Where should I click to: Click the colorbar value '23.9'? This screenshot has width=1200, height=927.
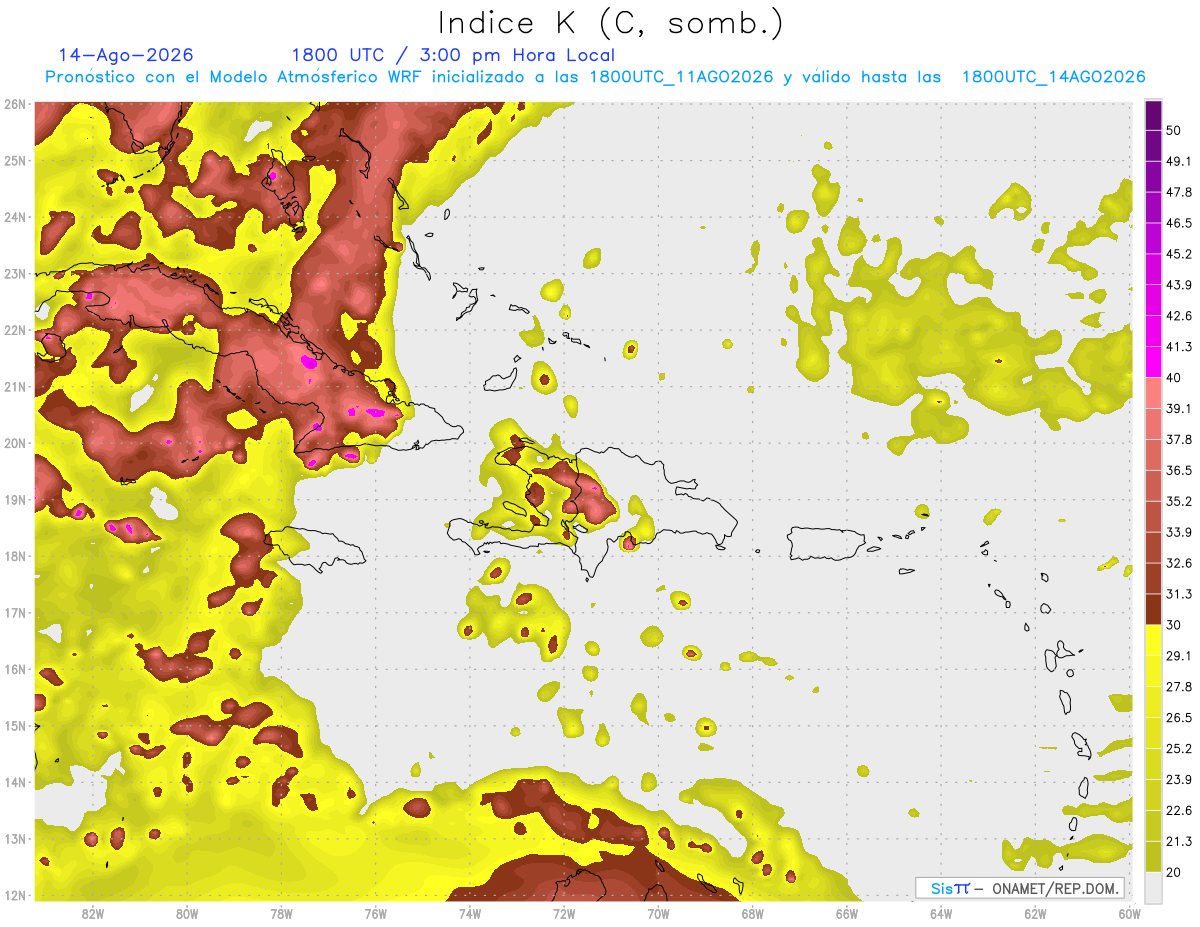[x=1178, y=780]
